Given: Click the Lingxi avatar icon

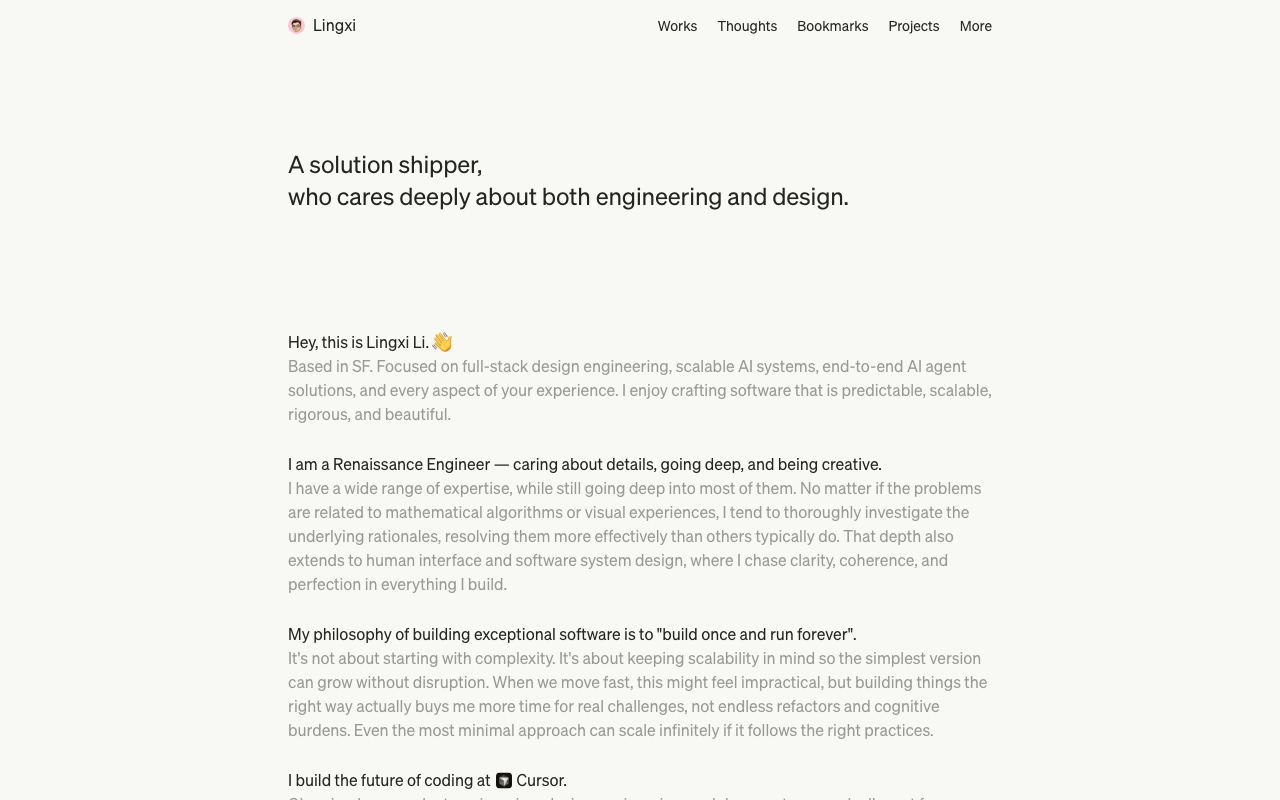Looking at the screenshot, I should tap(296, 26).
